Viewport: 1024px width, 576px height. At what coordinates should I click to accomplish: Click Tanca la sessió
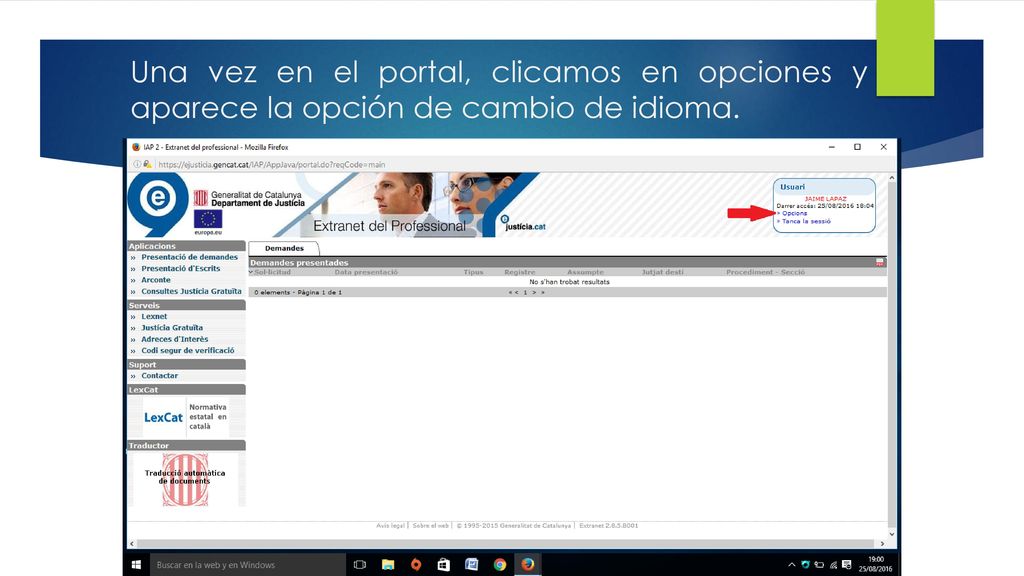807,221
